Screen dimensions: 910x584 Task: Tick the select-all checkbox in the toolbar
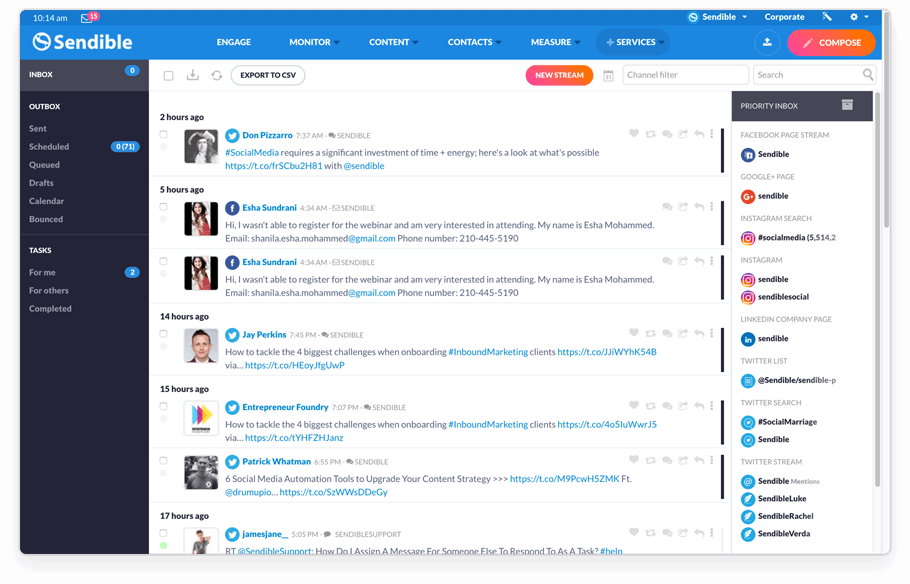coord(168,75)
